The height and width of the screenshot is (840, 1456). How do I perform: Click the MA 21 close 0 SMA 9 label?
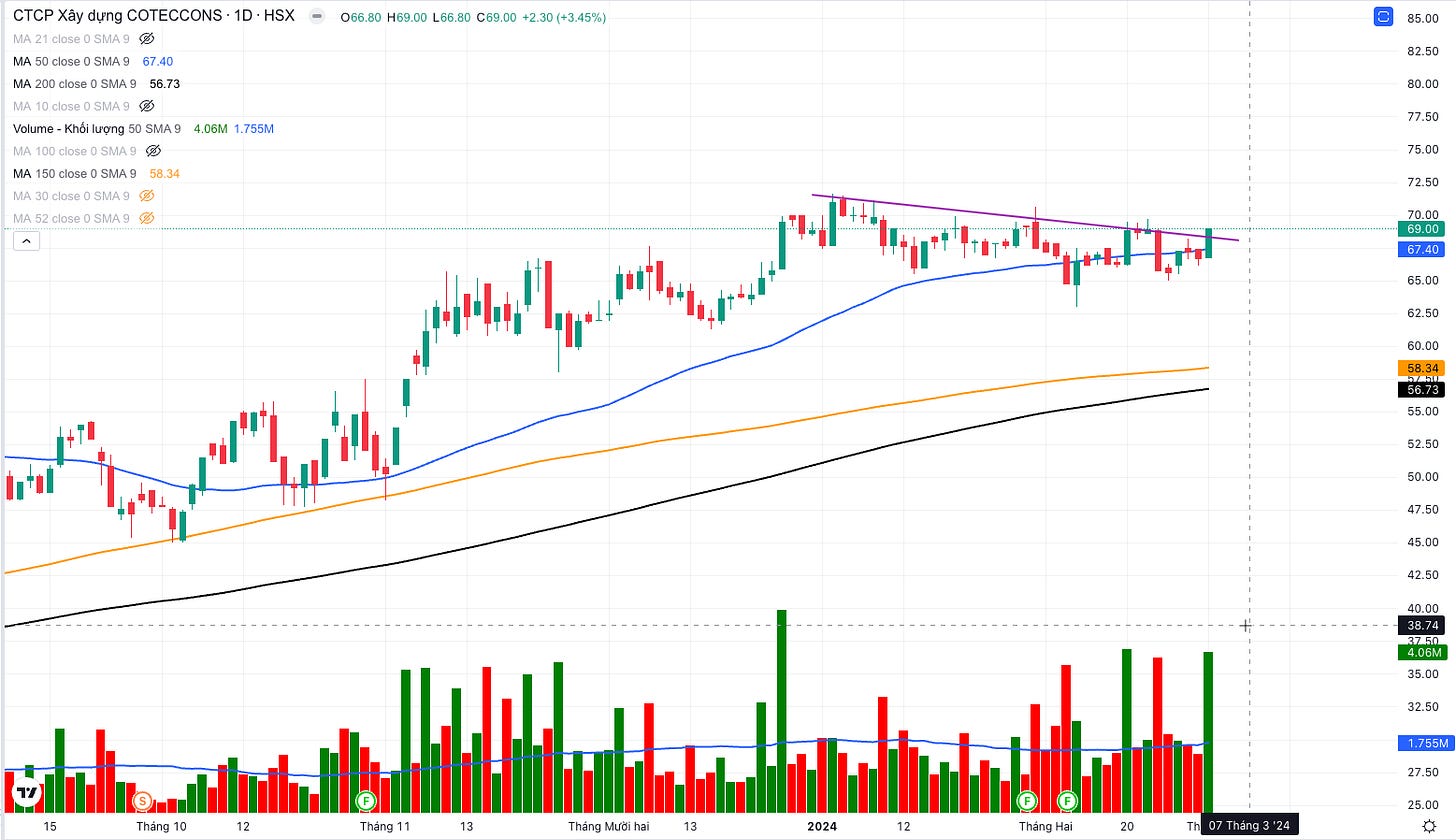tap(71, 39)
